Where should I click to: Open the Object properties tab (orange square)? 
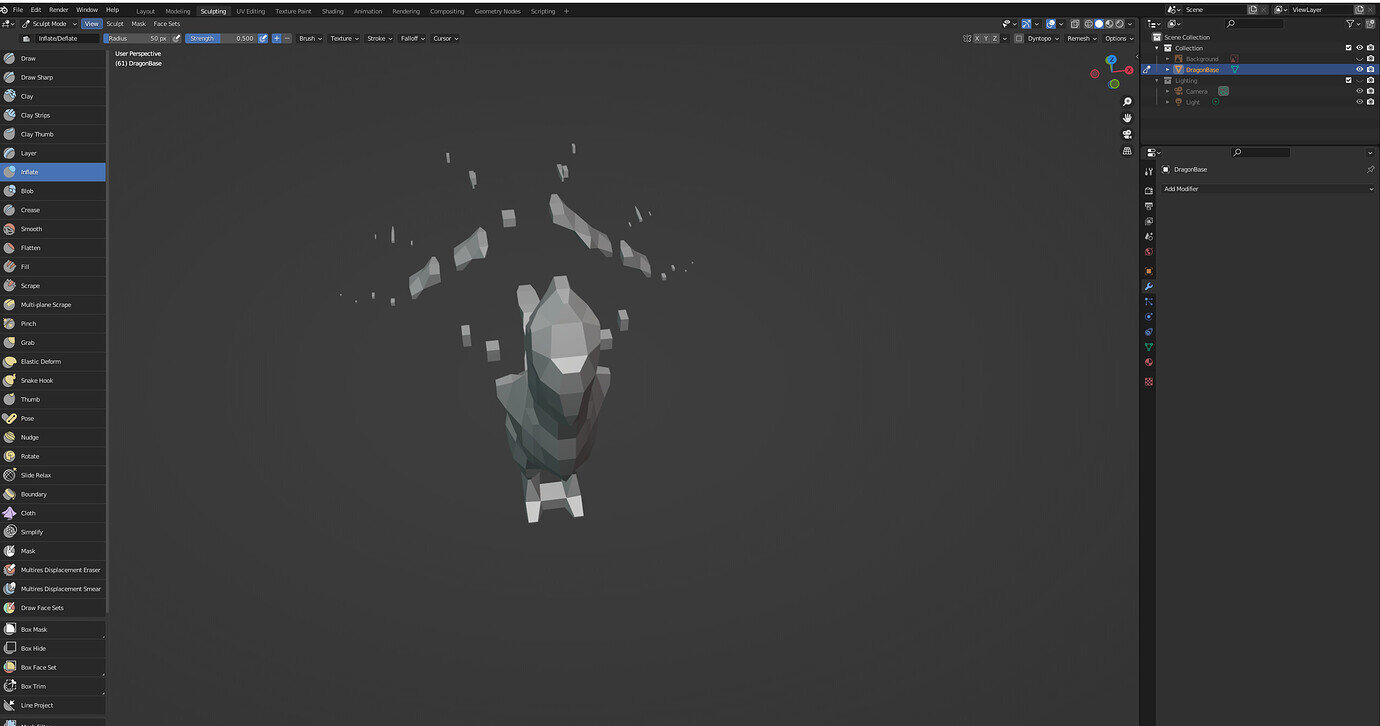1148,271
